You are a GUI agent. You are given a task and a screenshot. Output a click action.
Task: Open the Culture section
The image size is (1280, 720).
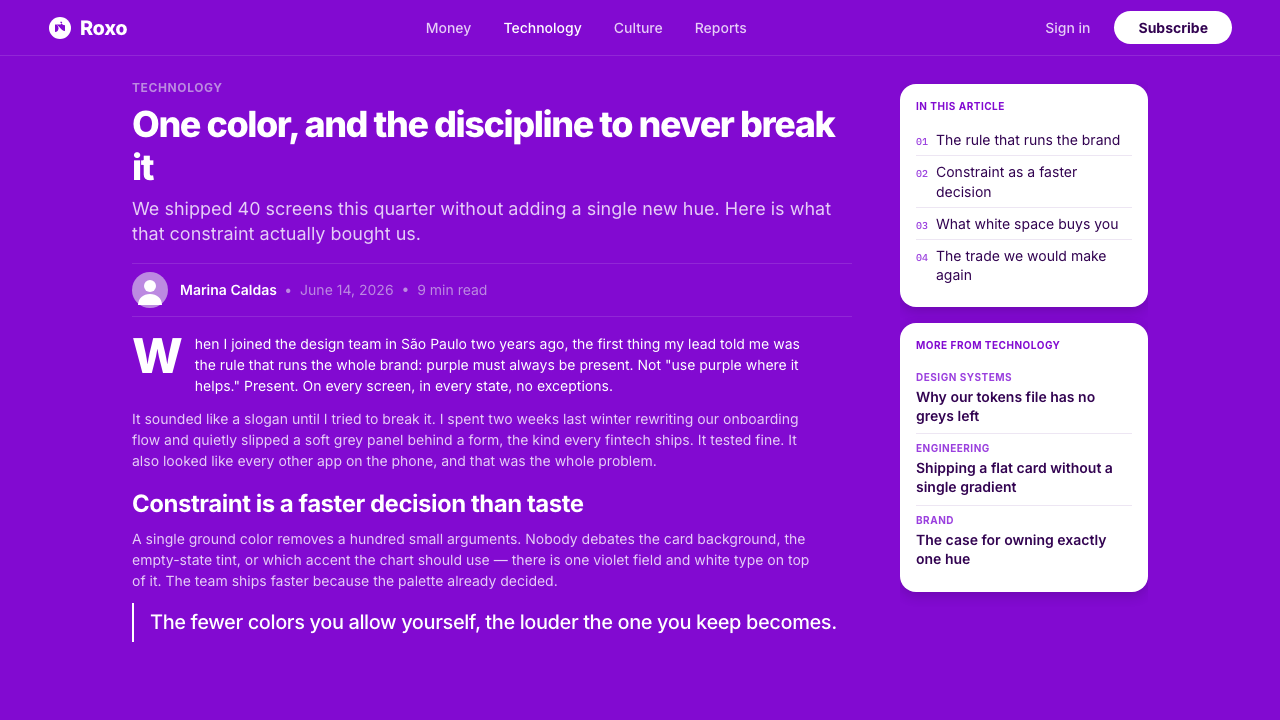(x=638, y=28)
